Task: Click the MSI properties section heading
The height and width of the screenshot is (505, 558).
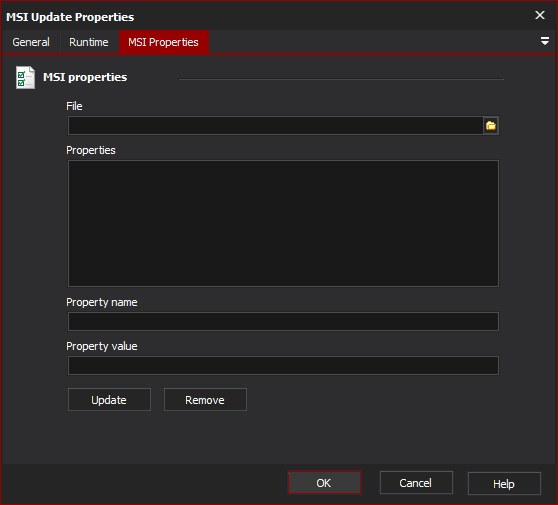Action: [85, 77]
